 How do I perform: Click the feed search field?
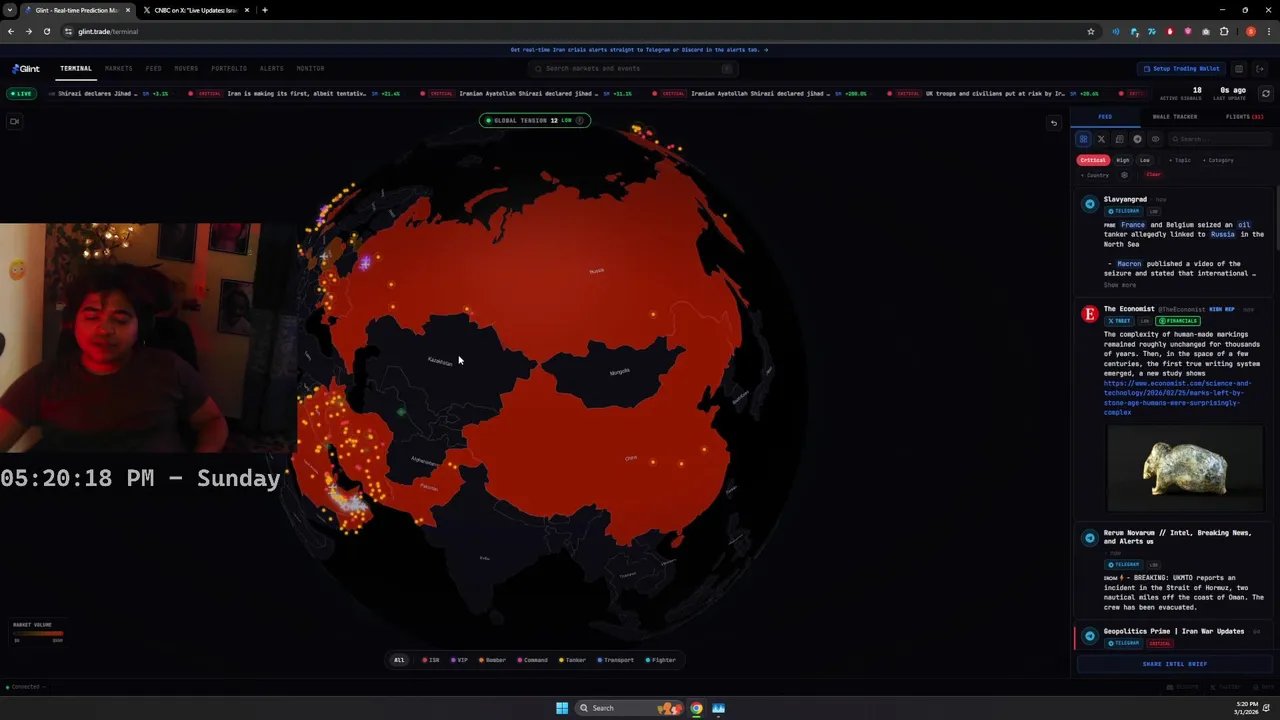1219,139
